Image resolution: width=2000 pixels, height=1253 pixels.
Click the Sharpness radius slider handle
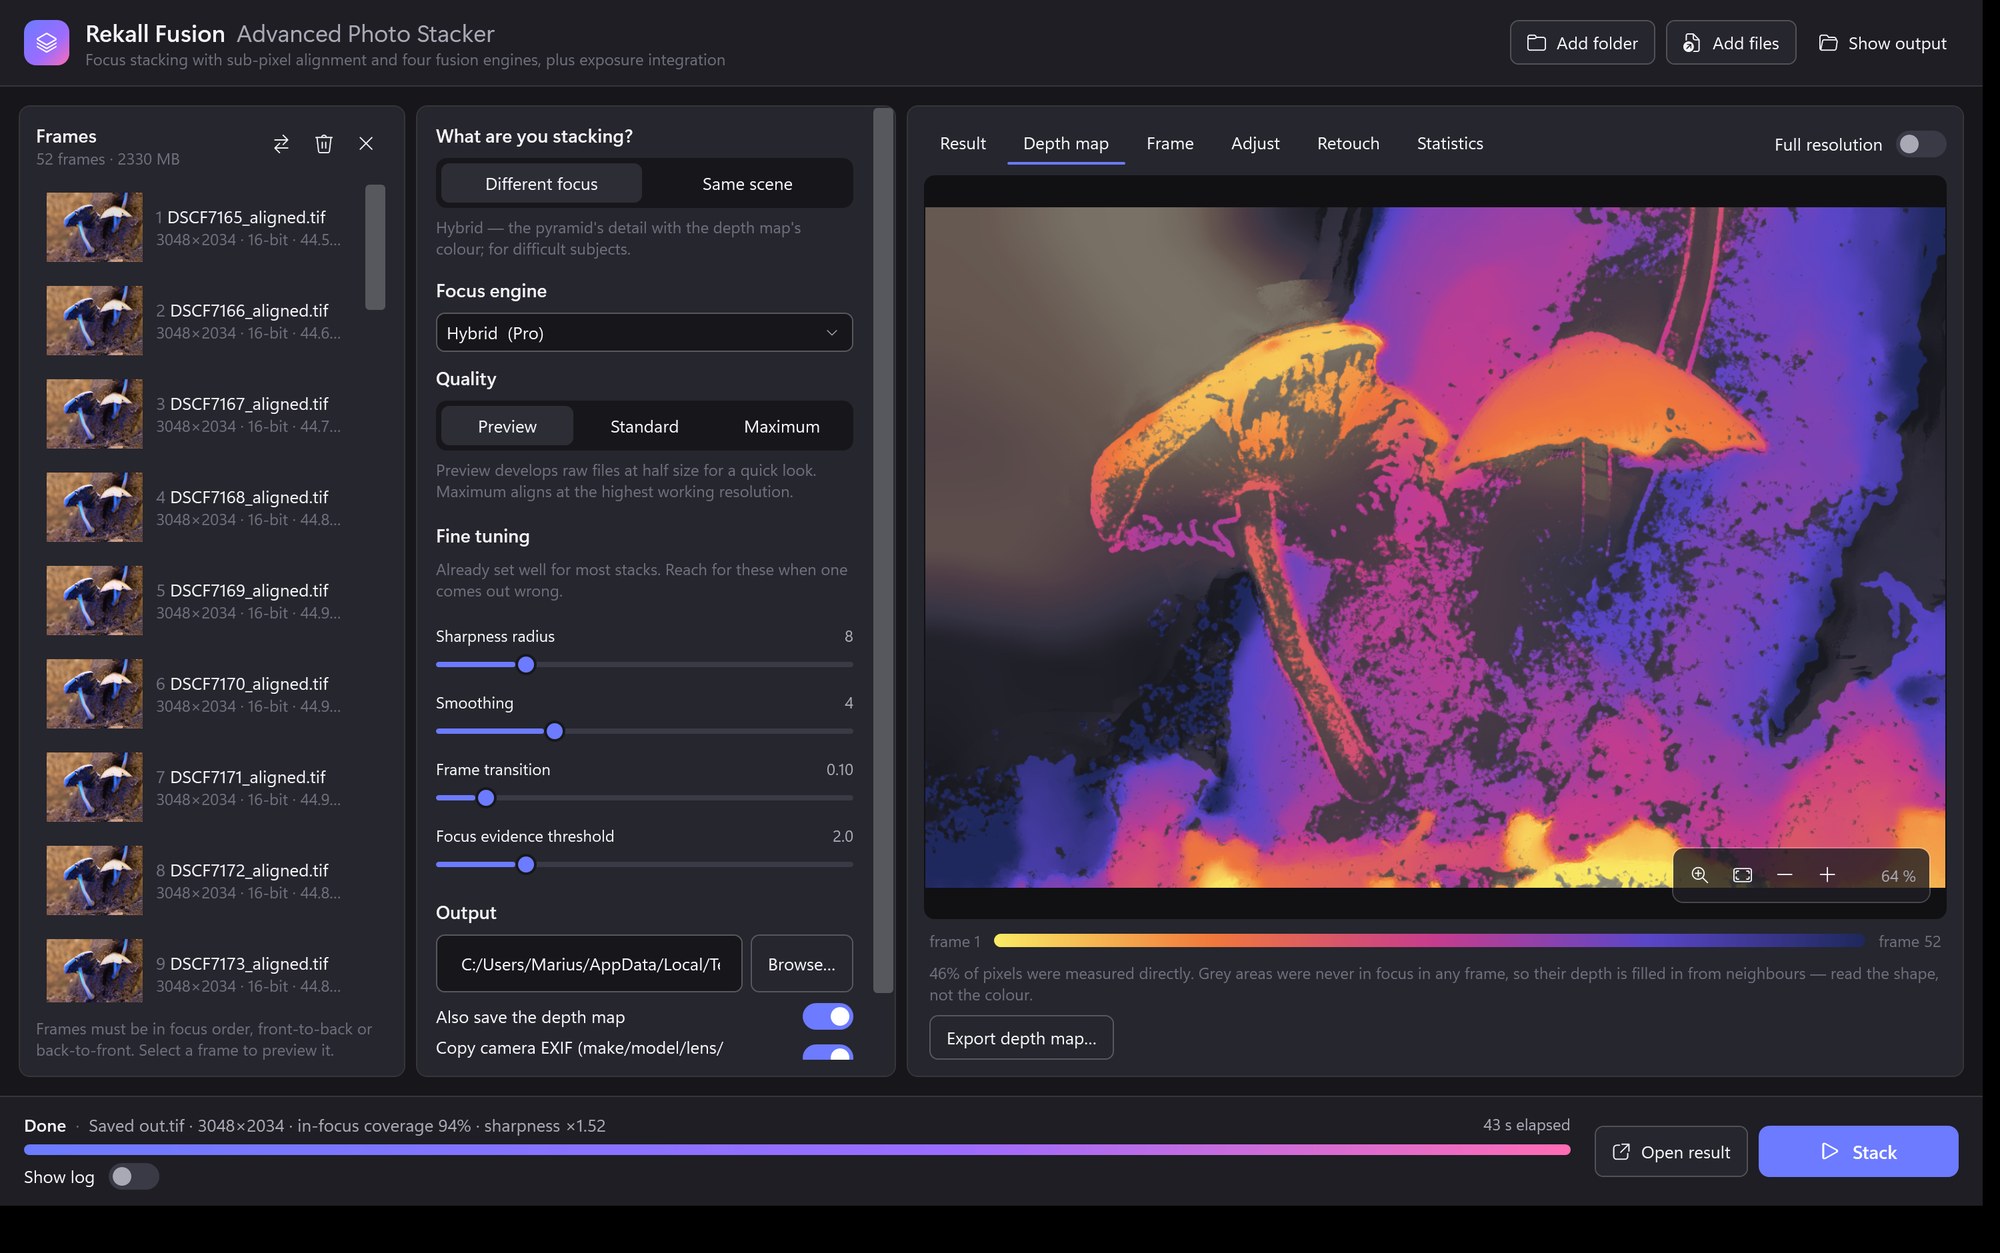[526, 665]
